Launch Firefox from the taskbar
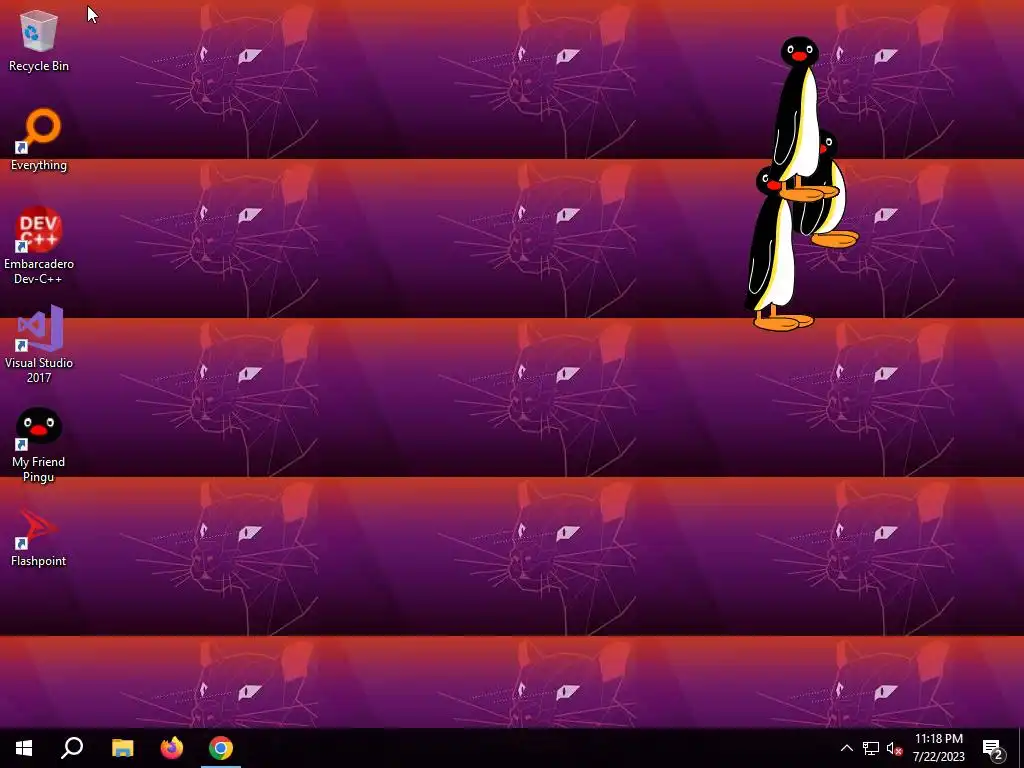This screenshot has height=768, width=1024. pos(172,748)
